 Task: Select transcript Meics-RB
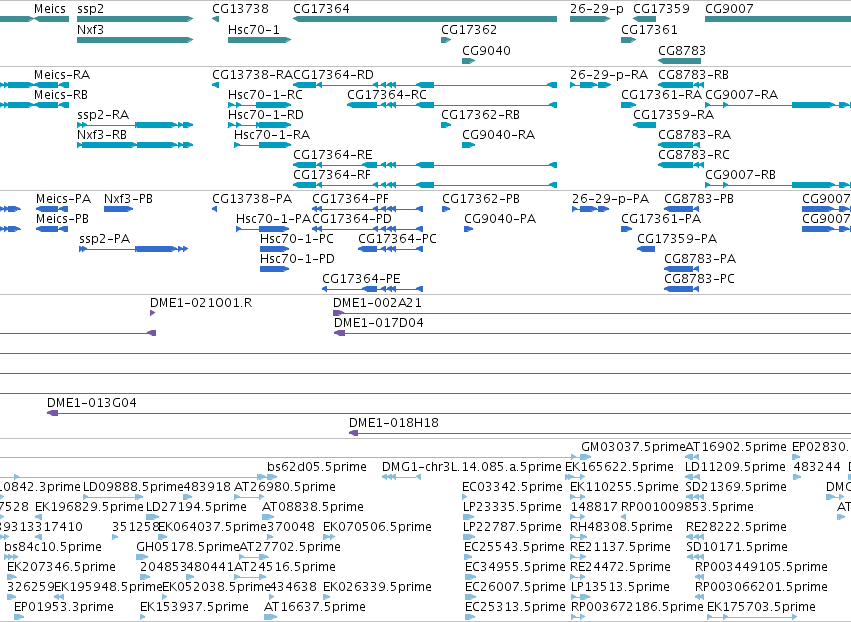[61, 94]
